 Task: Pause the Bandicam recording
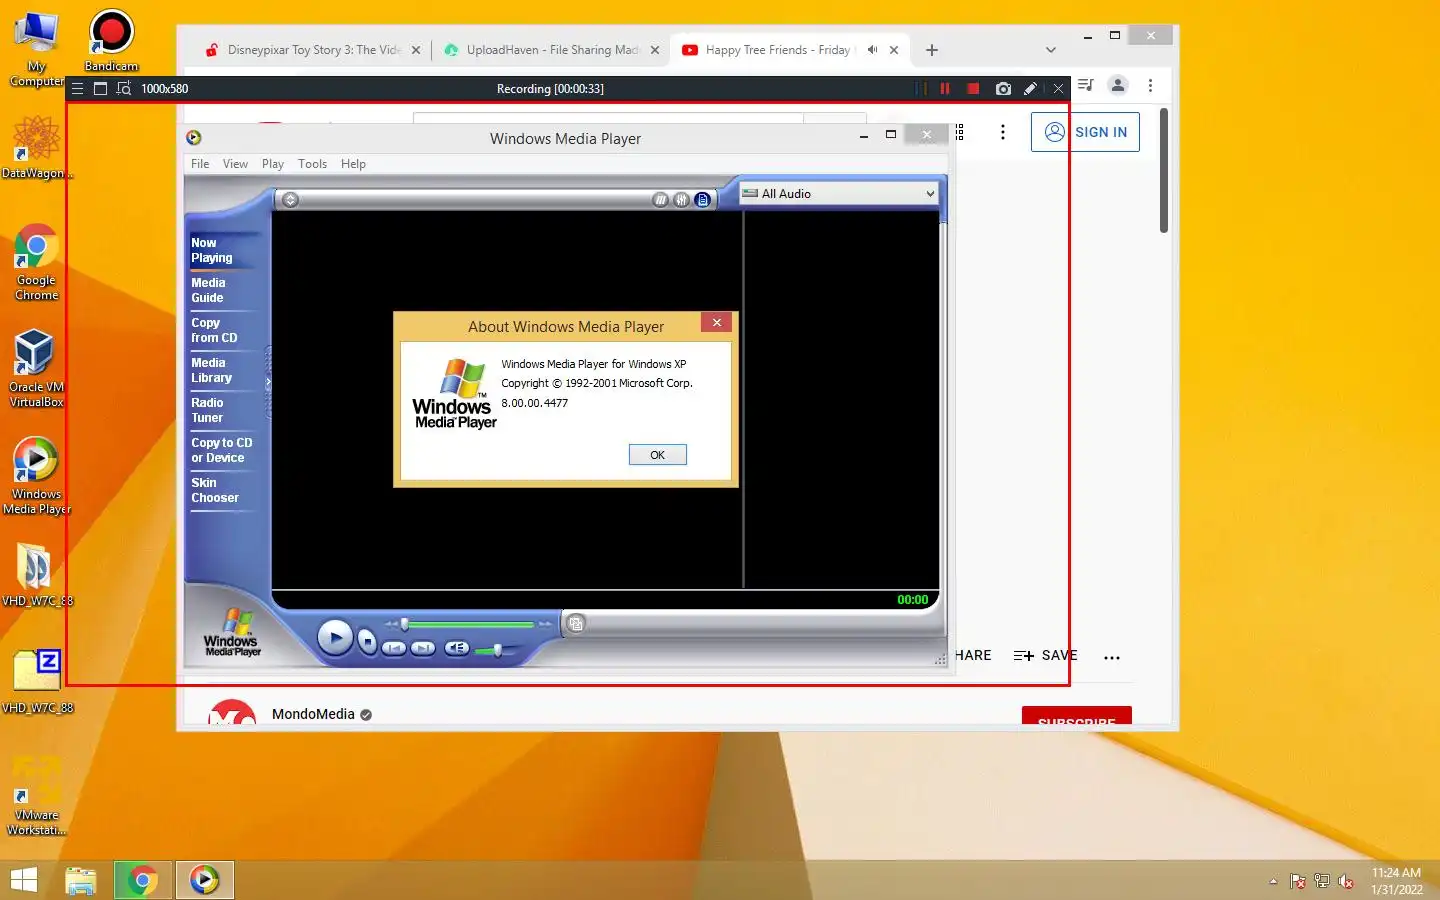click(945, 89)
